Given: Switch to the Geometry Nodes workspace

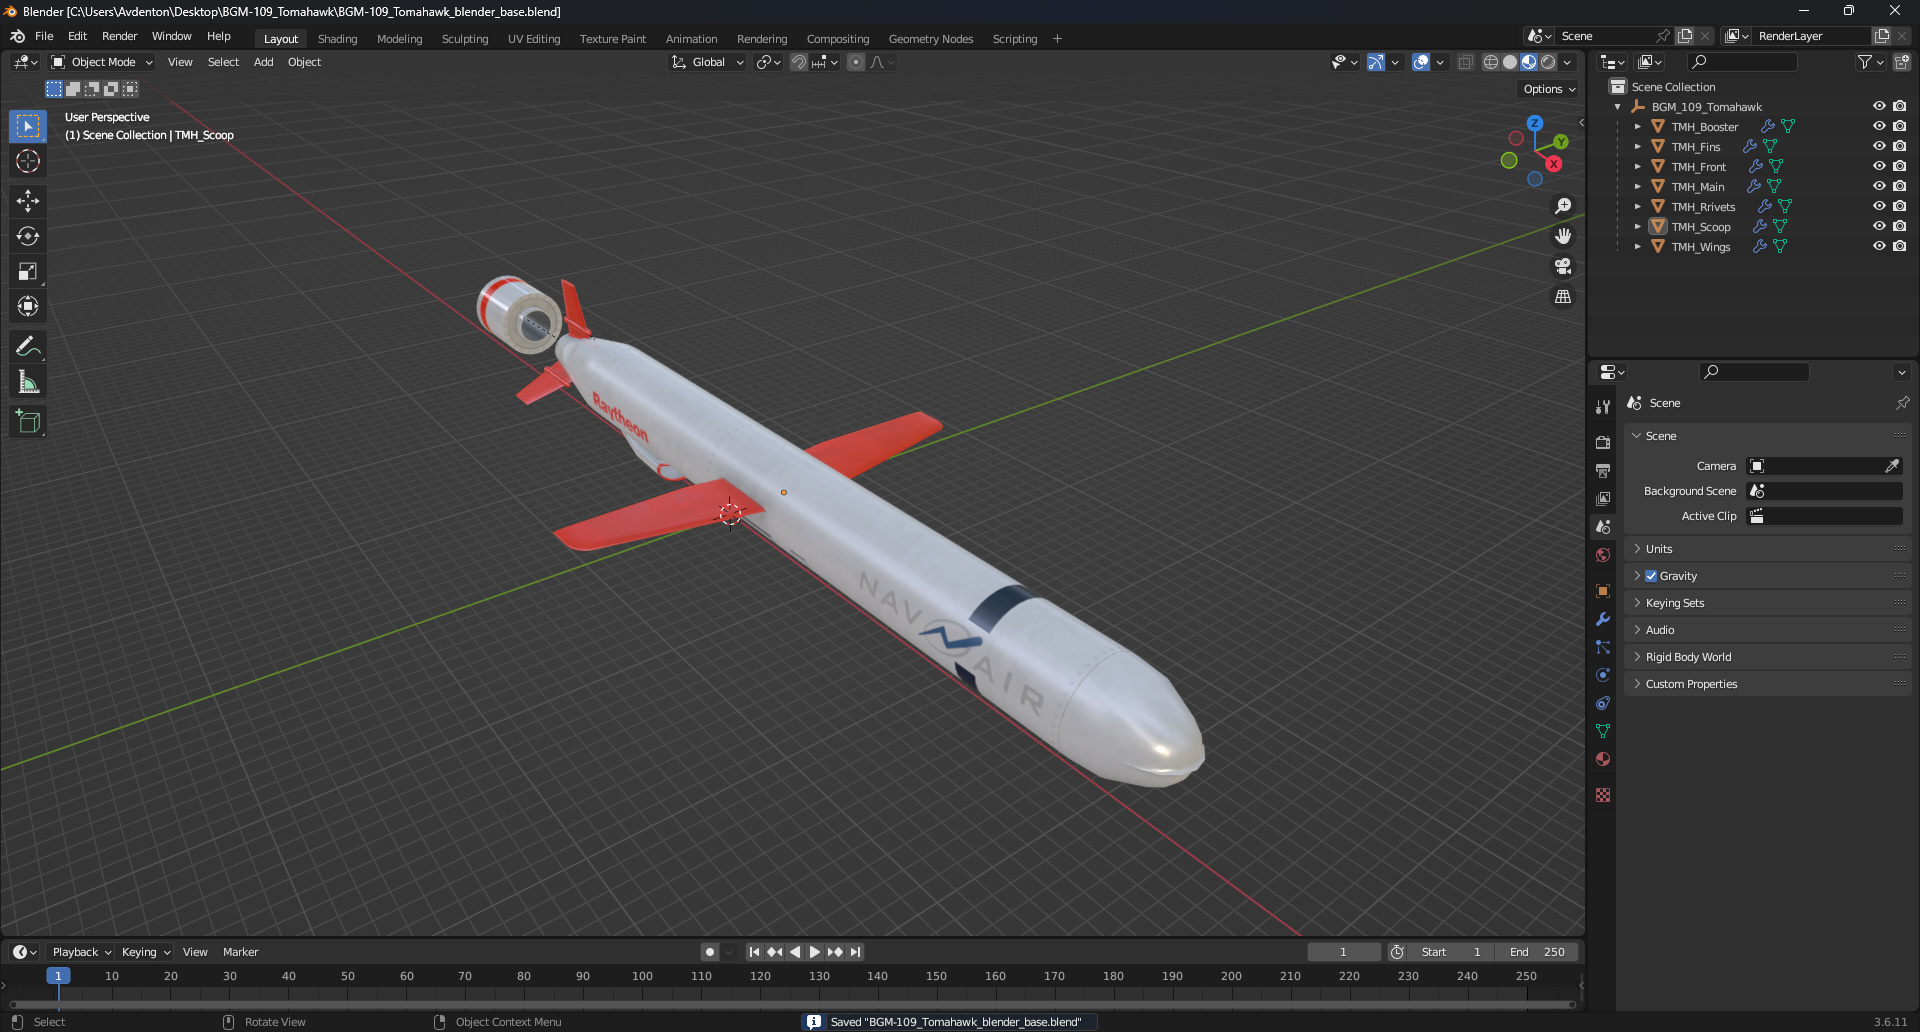Looking at the screenshot, I should pyautogui.click(x=930, y=39).
